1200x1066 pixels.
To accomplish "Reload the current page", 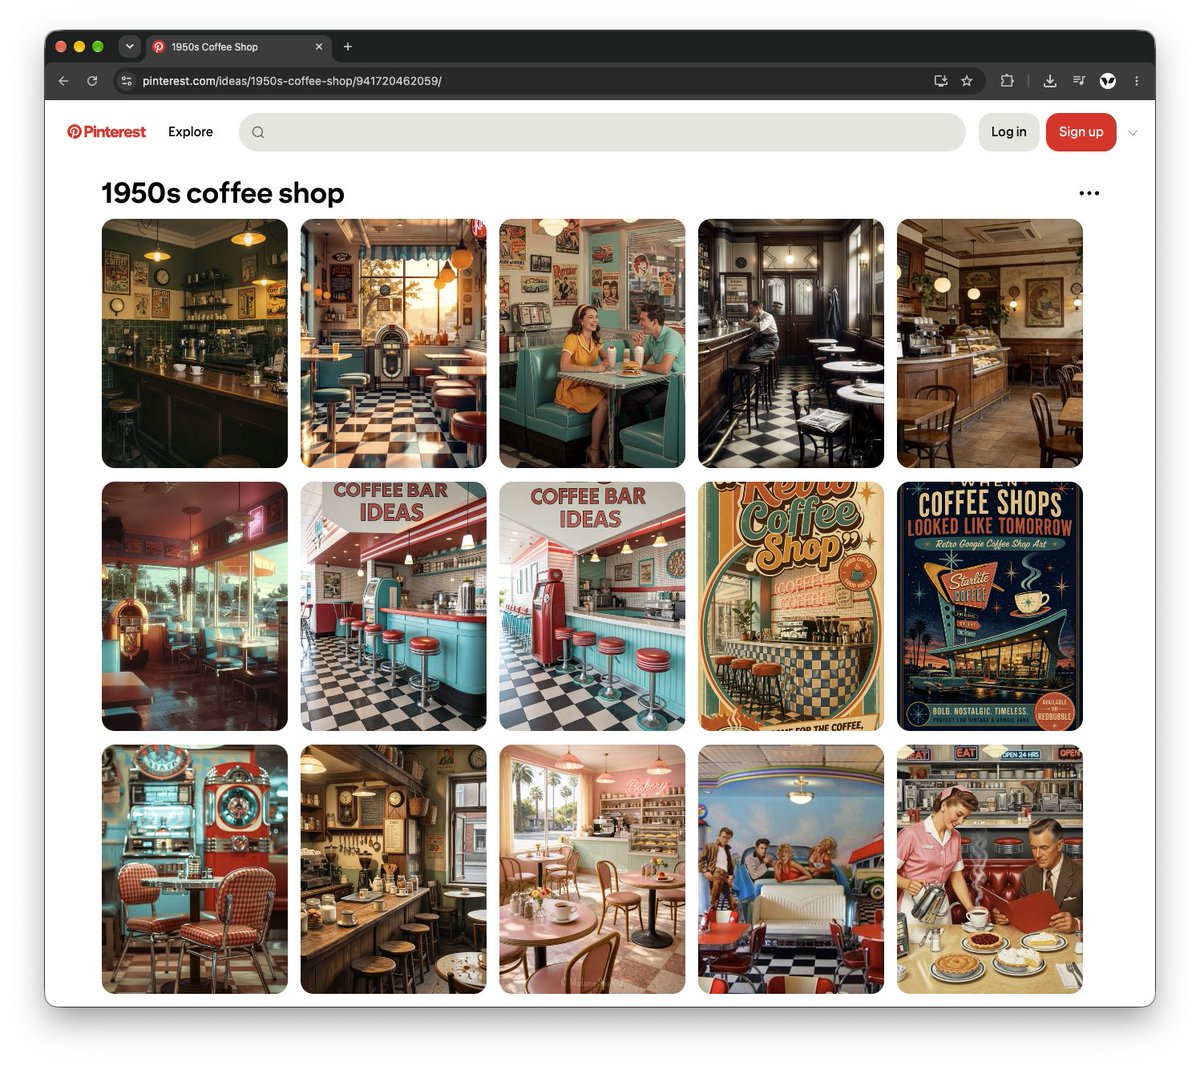I will tap(92, 81).
